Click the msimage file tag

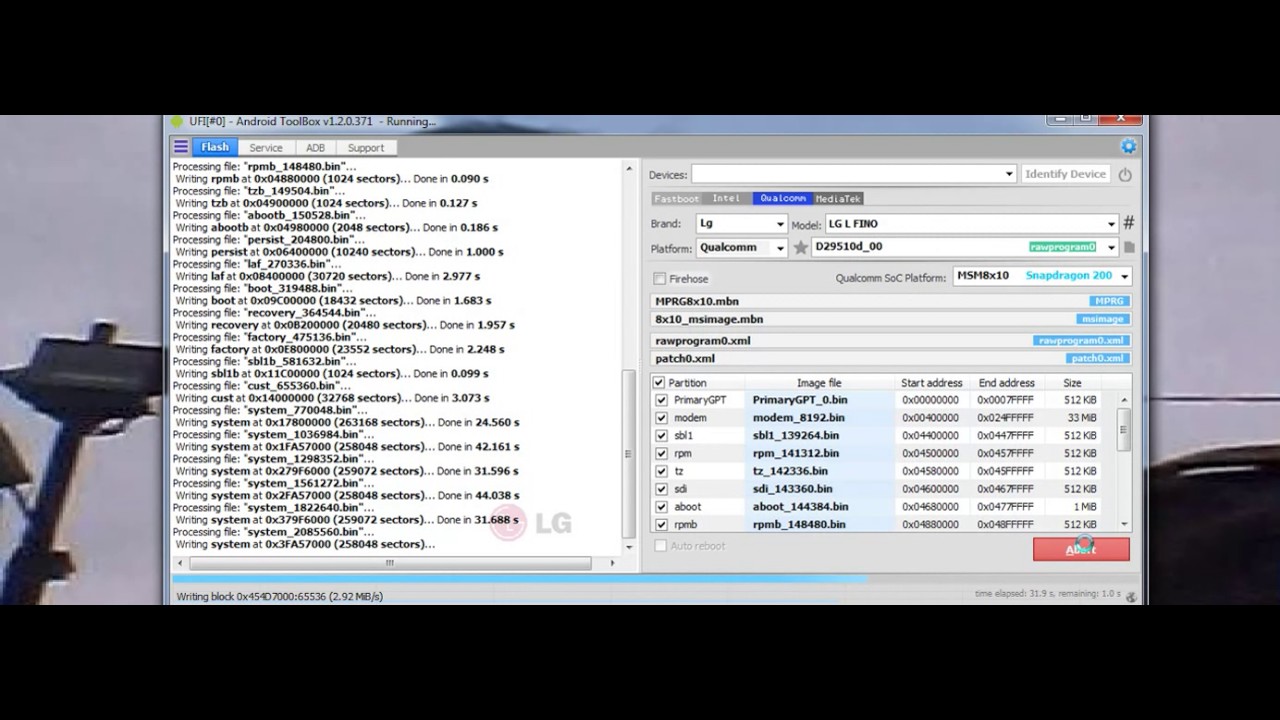tap(1104, 319)
